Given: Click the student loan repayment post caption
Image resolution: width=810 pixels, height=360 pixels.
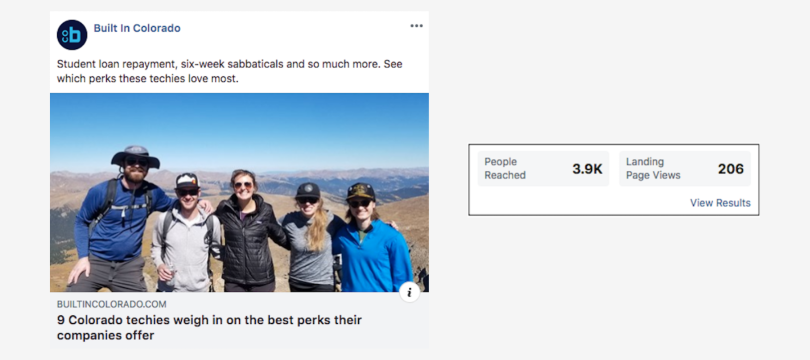Looking at the screenshot, I should [x=229, y=72].
